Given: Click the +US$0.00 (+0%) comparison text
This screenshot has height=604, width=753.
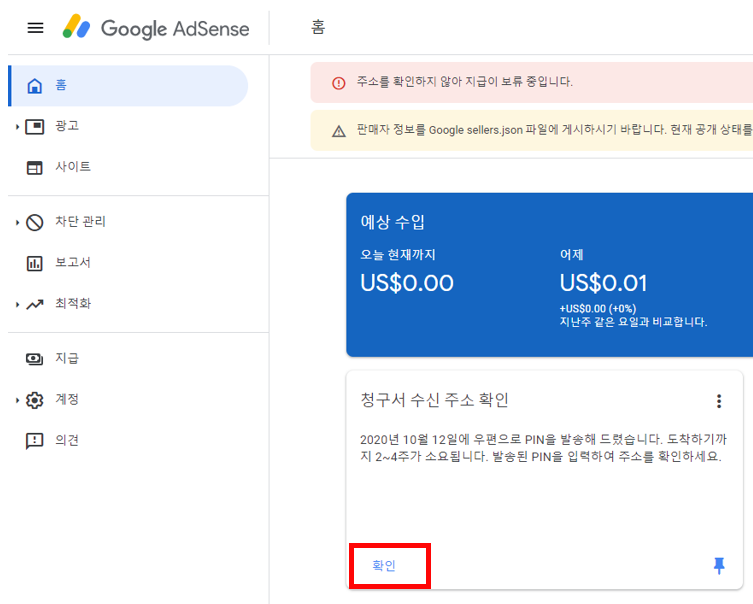Looking at the screenshot, I should click(597, 309).
